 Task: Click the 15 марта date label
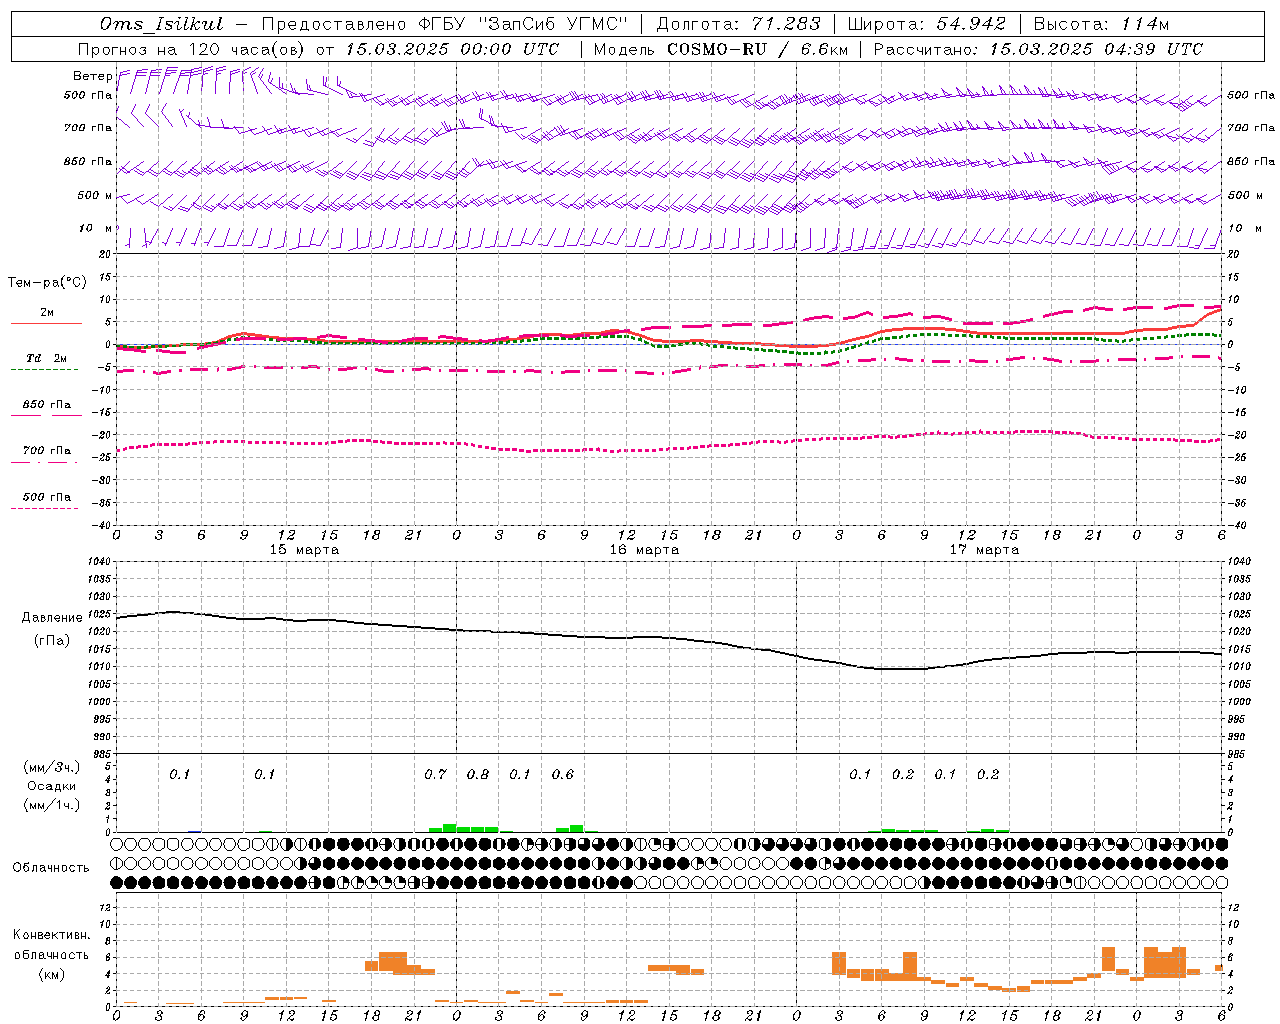point(304,550)
